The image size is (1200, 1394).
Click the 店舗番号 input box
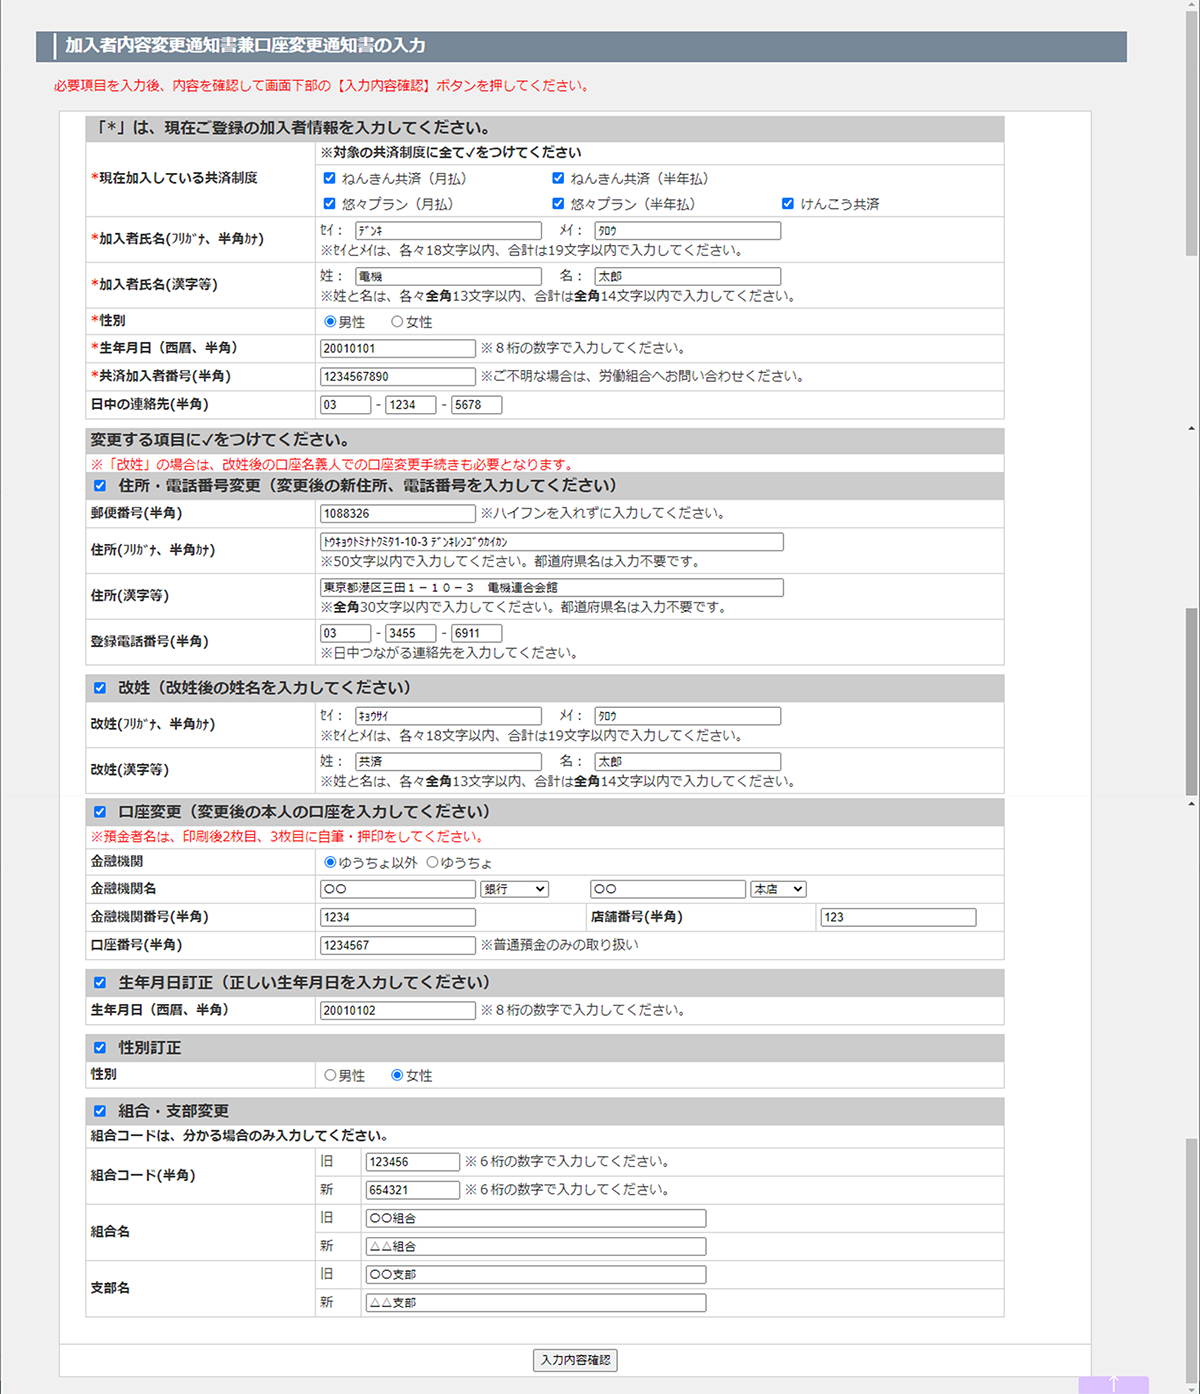point(897,917)
